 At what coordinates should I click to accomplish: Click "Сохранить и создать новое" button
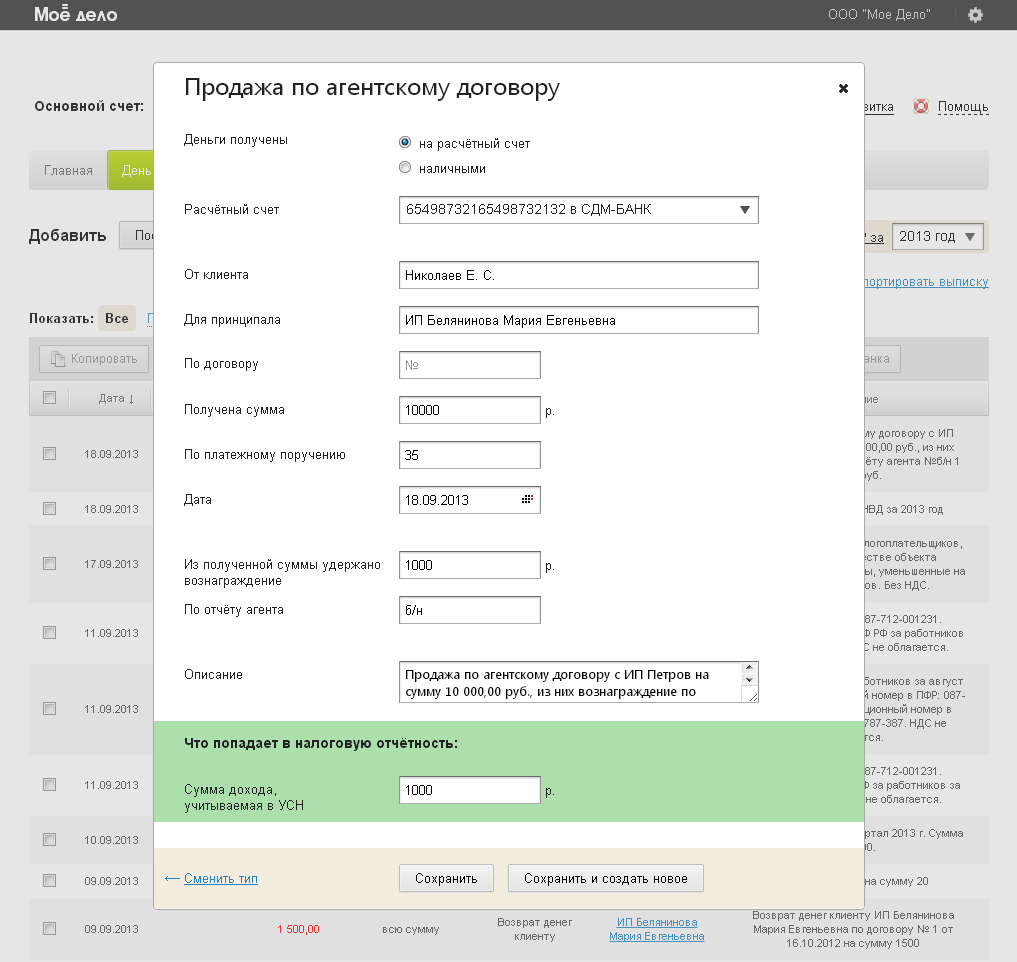point(605,878)
